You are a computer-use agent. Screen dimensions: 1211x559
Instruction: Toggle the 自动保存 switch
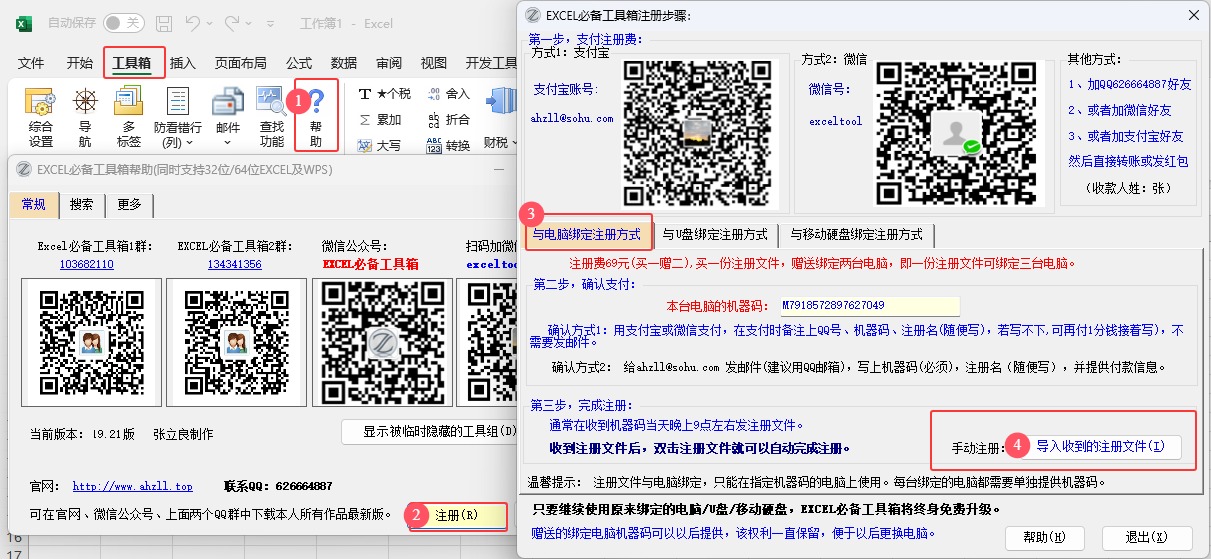click(123, 23)
